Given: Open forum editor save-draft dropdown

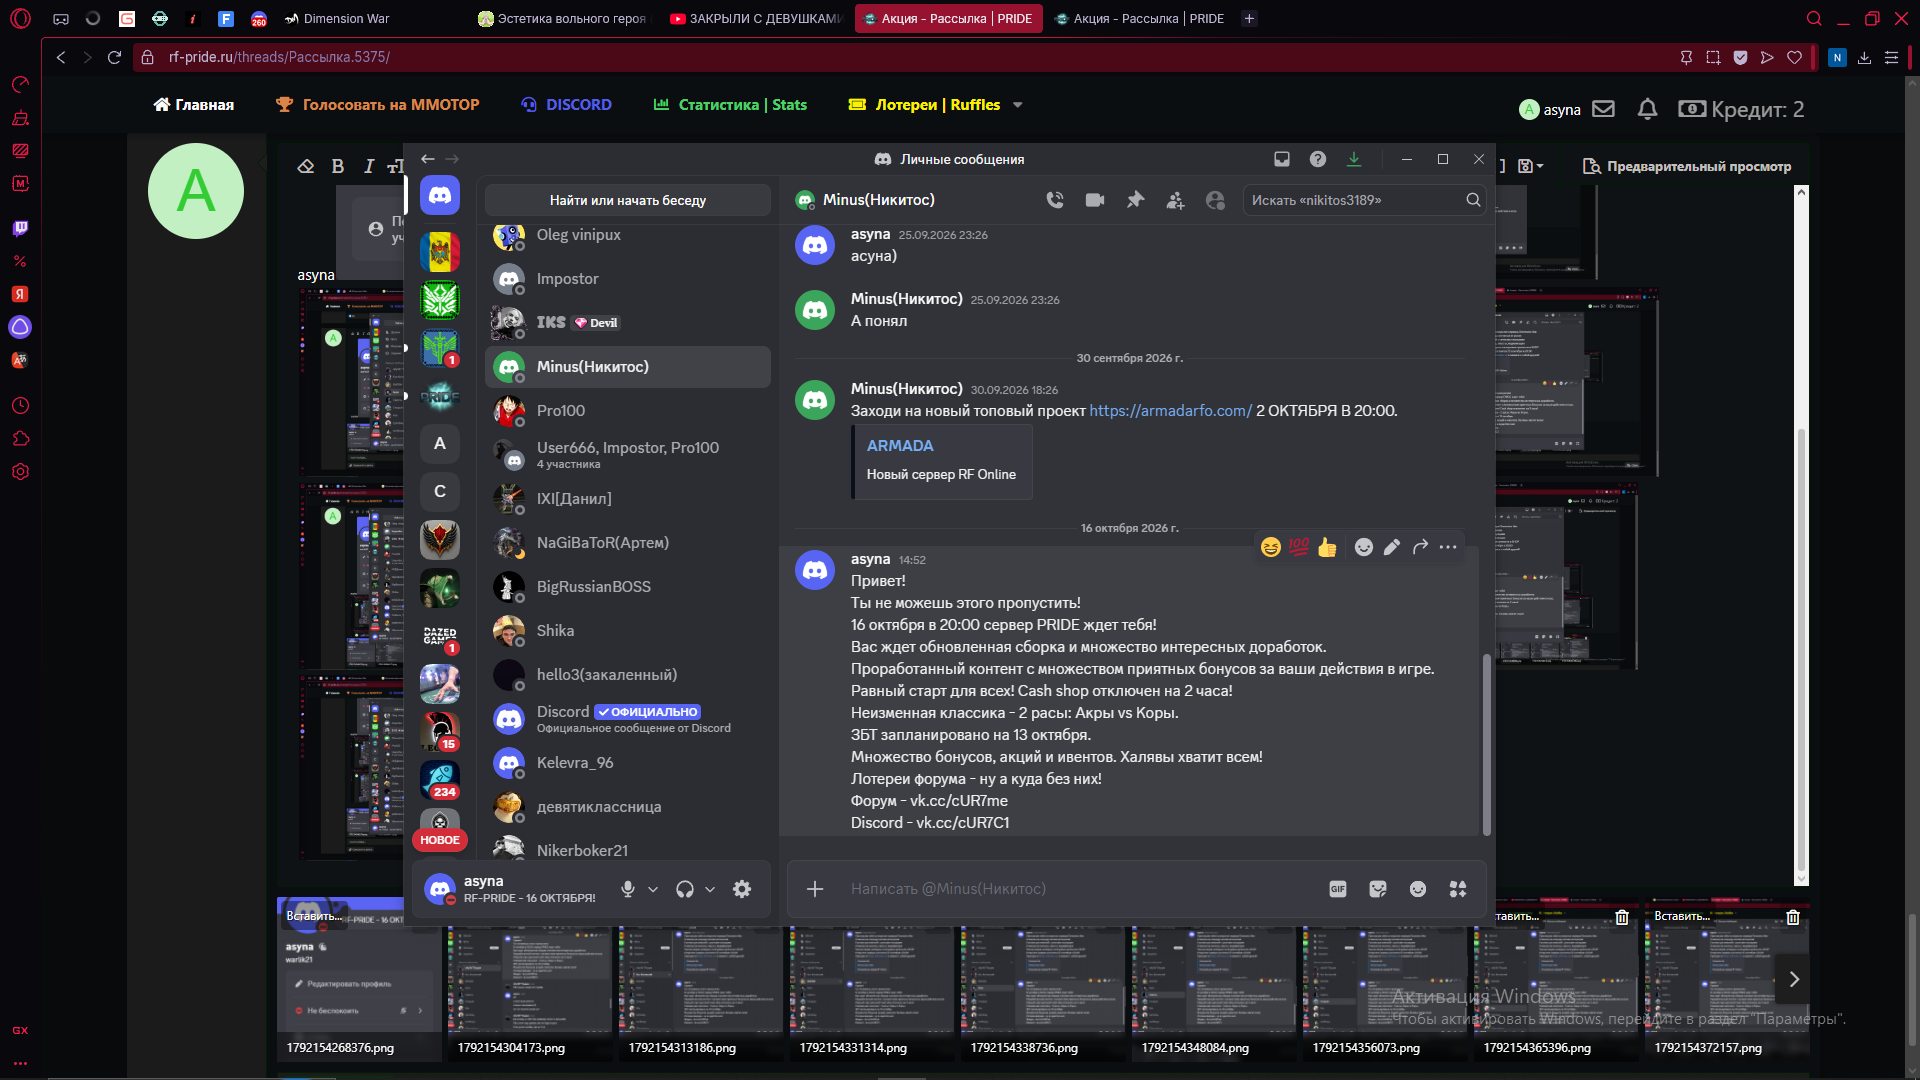Looking at the screenshot, I should (x=1531, y=166).
